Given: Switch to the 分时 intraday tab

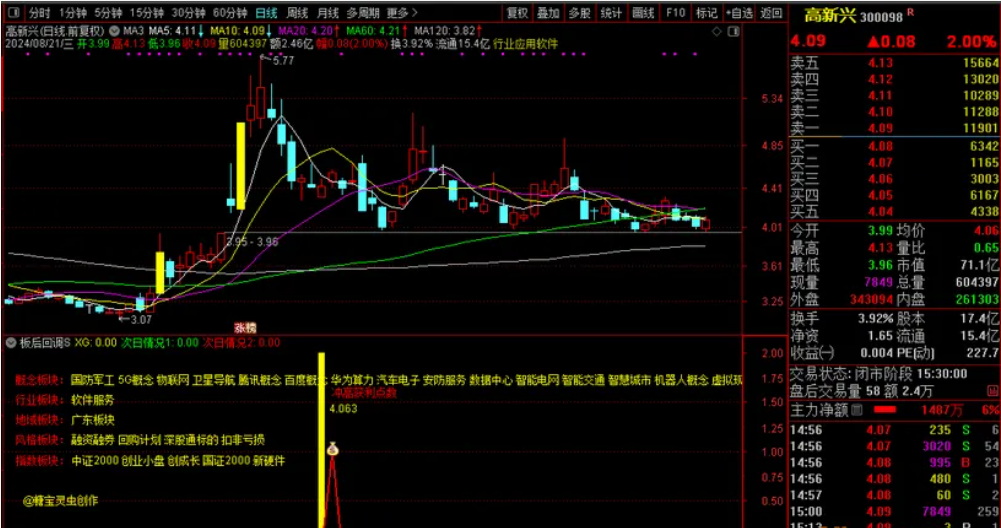Looking at the screenshot, I should tap(38, 14).
